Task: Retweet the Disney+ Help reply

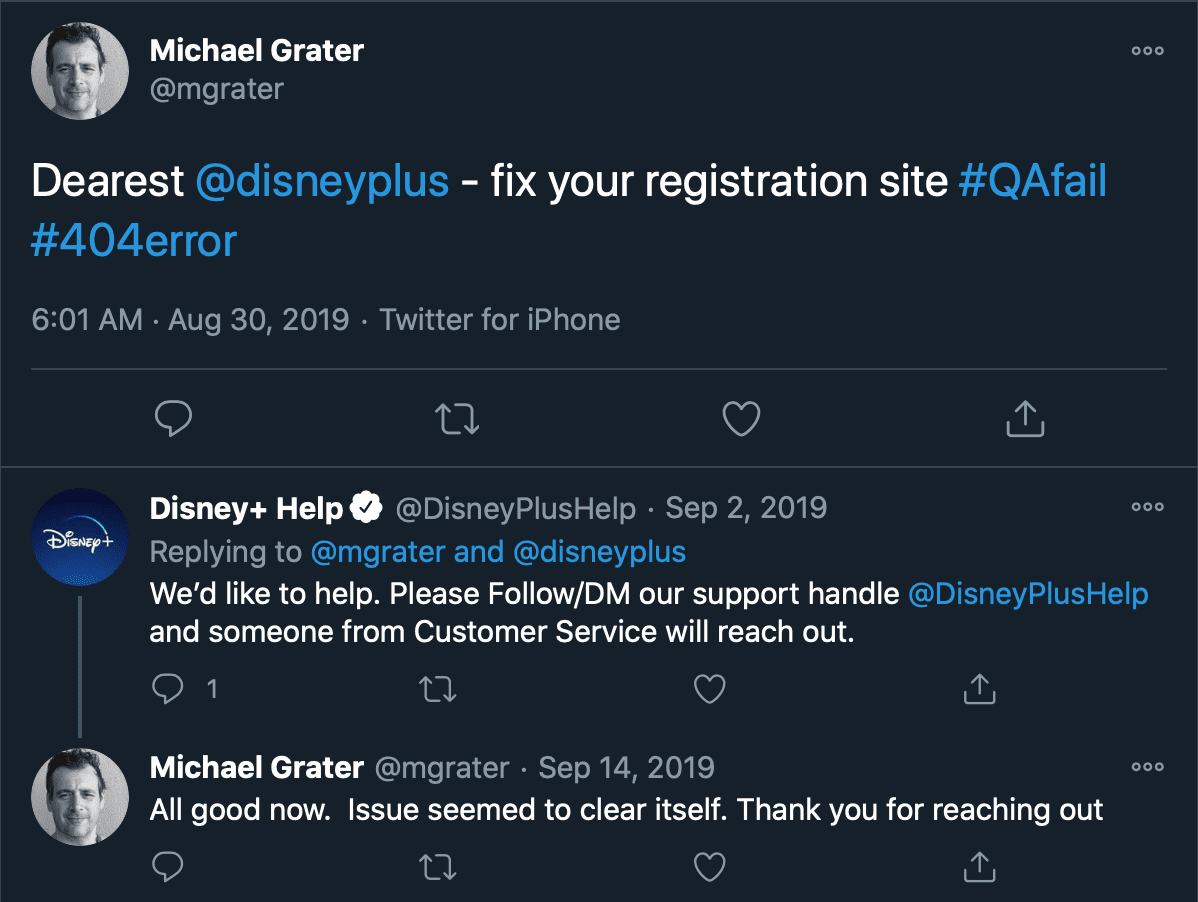Action: point(437,688)
